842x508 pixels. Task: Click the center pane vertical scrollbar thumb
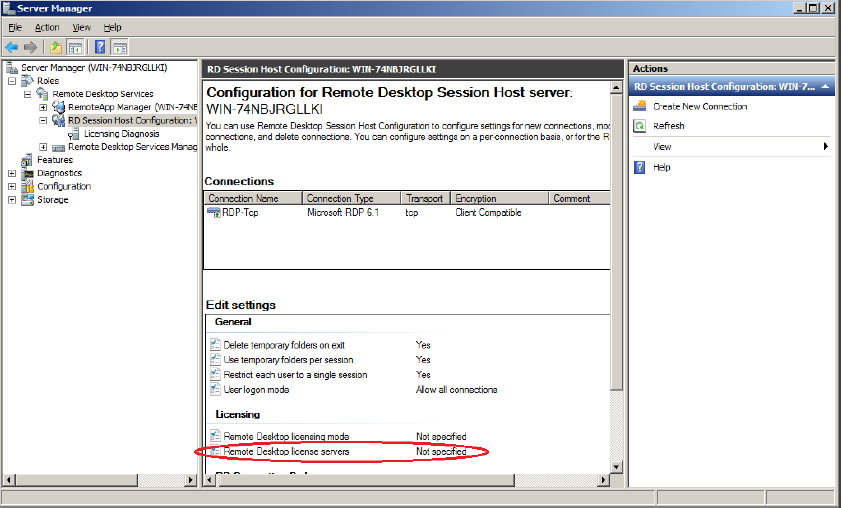(616, 243)
